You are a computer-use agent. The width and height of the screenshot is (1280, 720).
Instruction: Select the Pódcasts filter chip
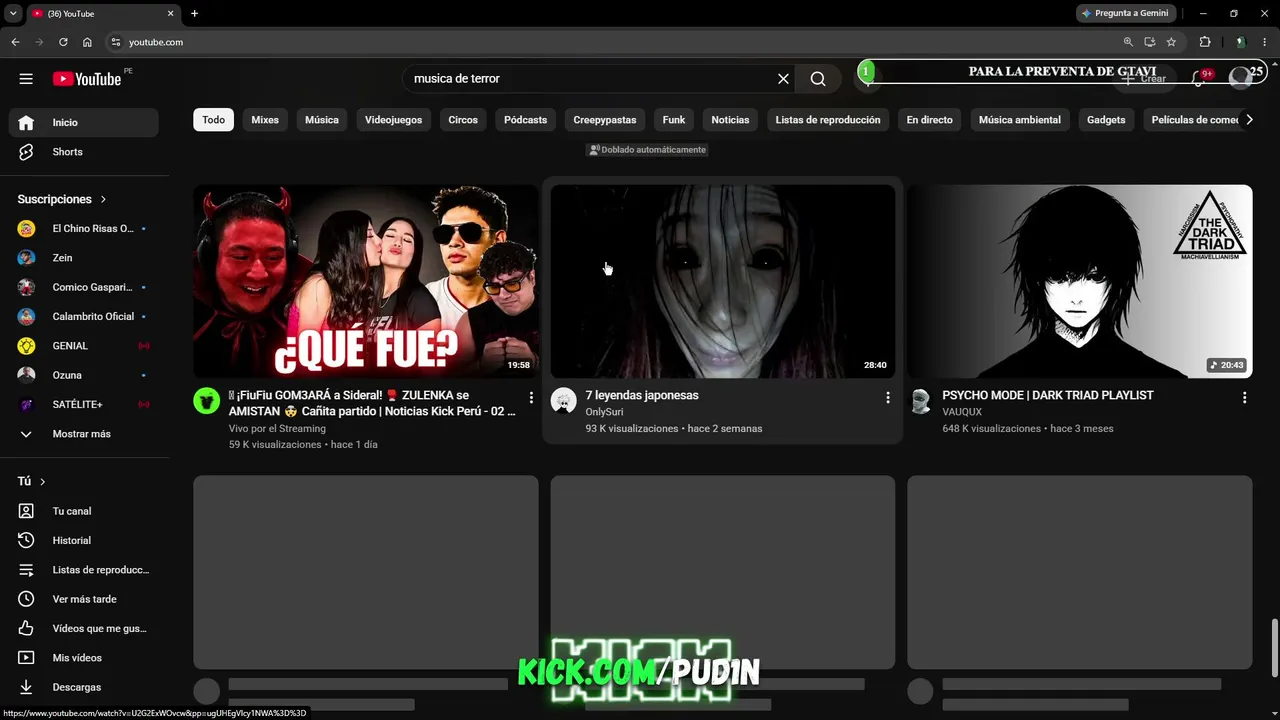coord(526,120)
